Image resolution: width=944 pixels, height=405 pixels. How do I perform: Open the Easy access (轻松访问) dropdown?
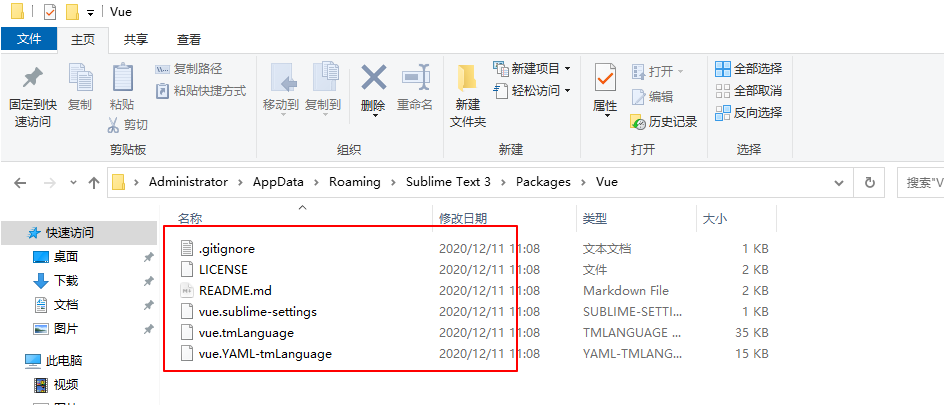pyautogui.click(x=532, y=91)
